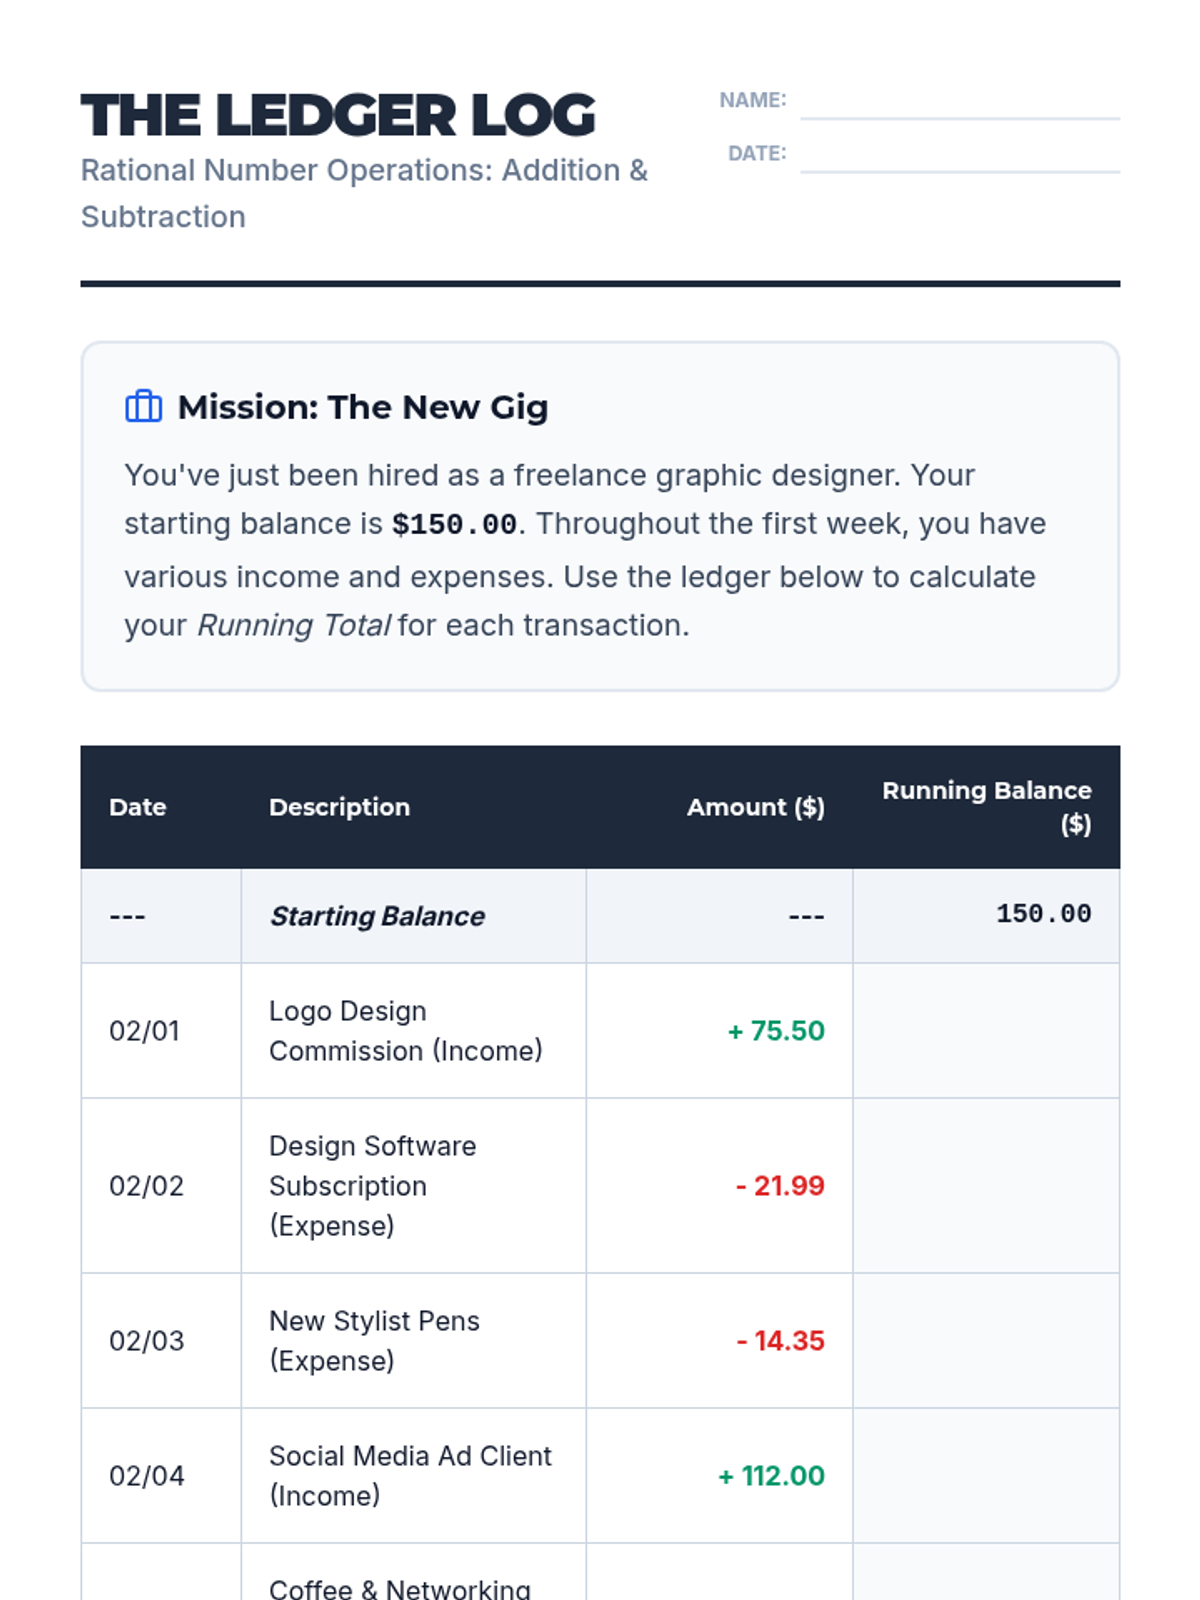Viewport: 1200px width, 1600px height.
Task: Click the Mission: The New Gig heading
Action: (x=362, y=408)
